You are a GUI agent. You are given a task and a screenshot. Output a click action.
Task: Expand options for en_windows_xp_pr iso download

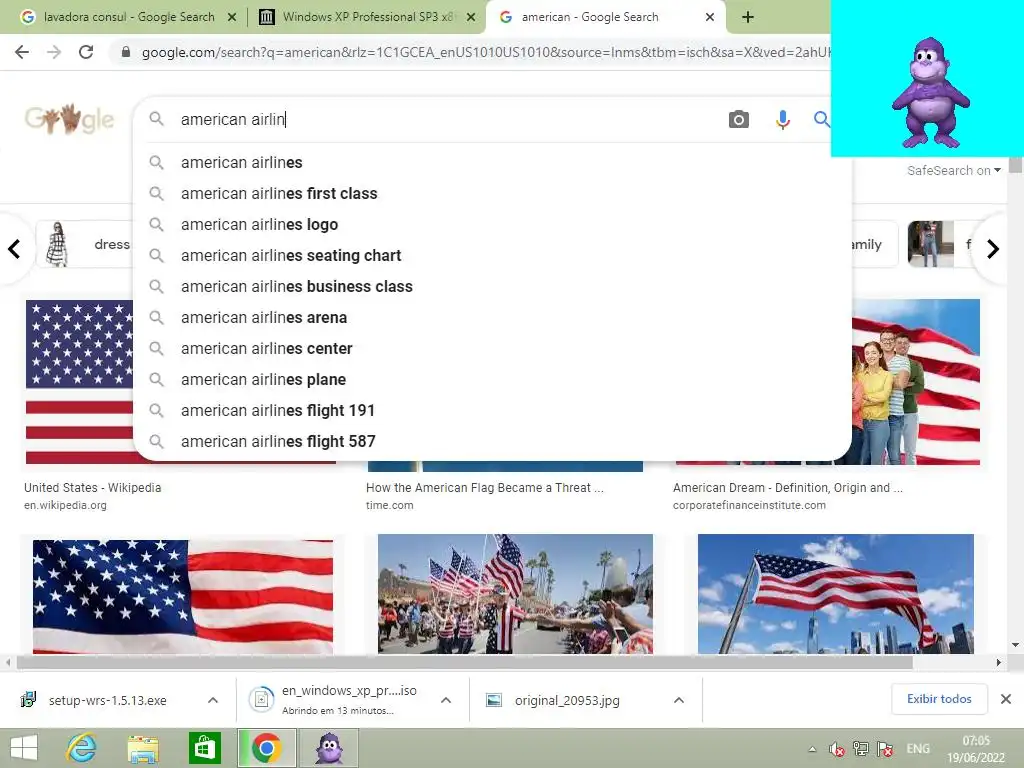point(446,700)
